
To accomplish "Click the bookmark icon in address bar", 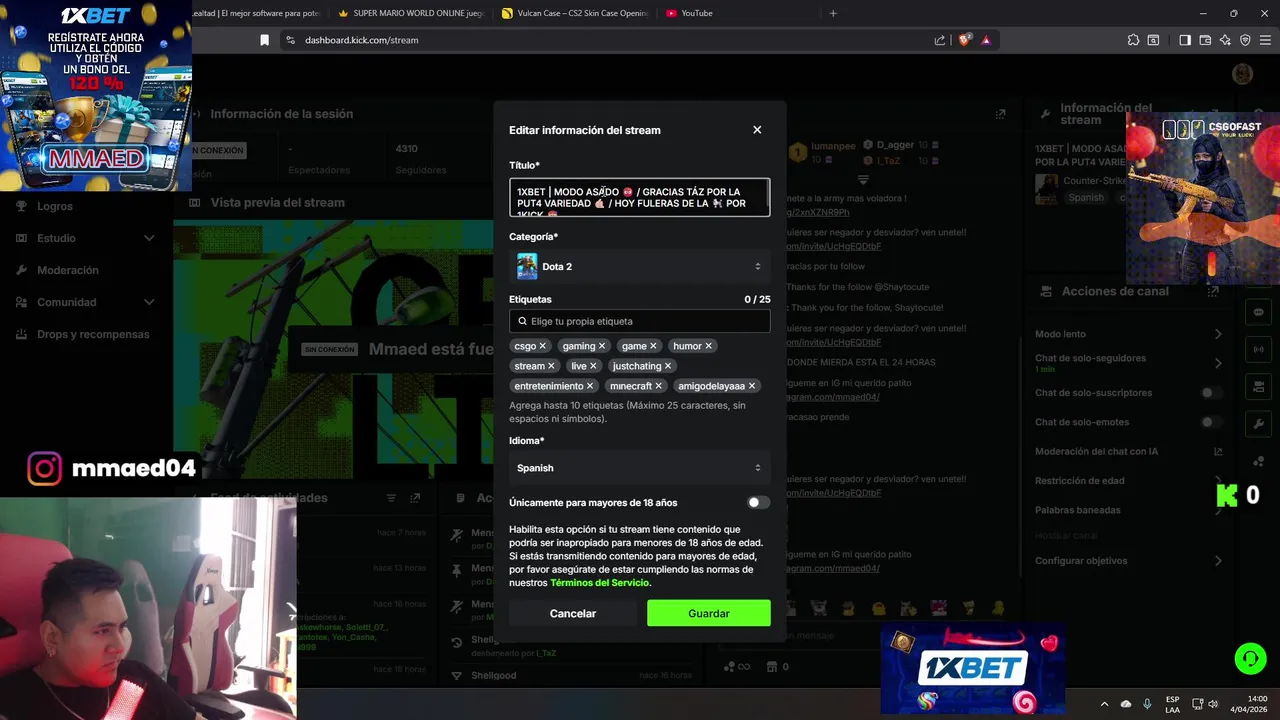I will tap(264, 40).
